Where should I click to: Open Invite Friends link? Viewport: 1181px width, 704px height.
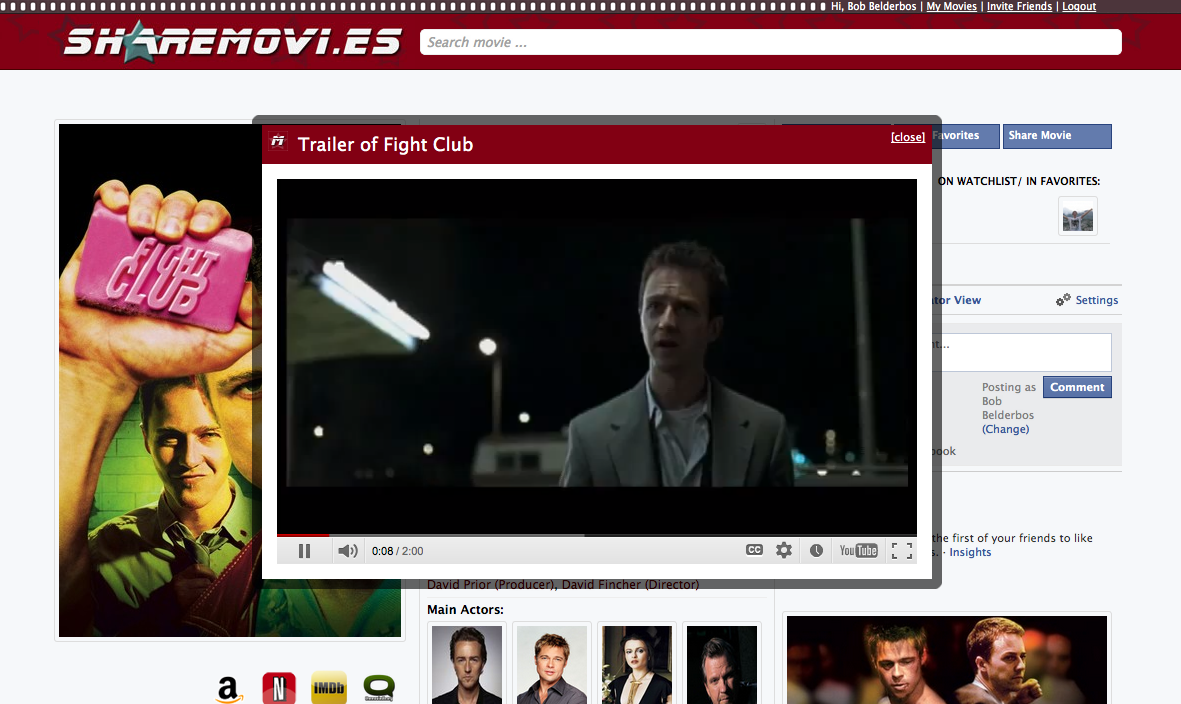[x=1019, y=6]
